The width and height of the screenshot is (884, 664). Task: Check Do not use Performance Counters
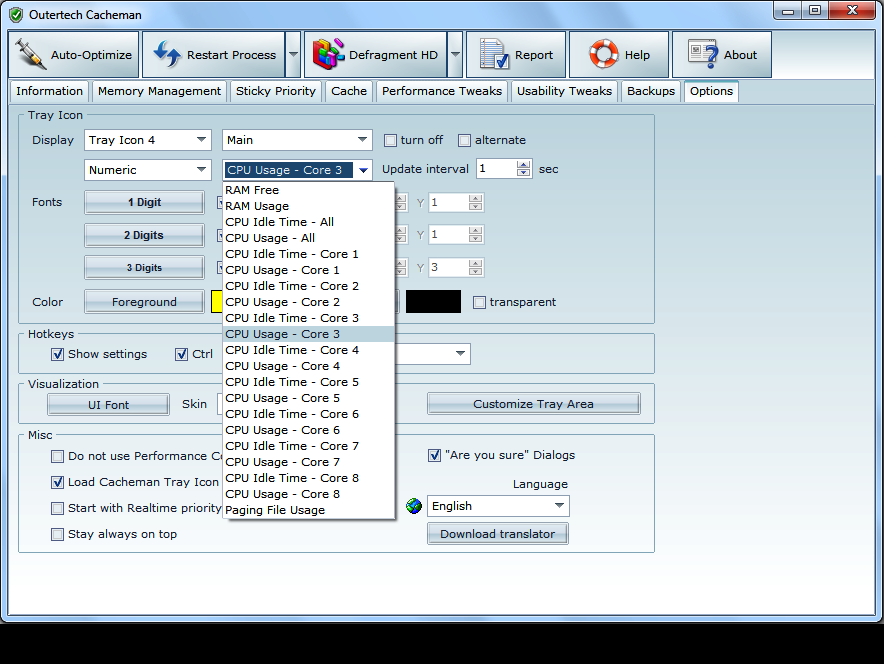coord(58,457)
